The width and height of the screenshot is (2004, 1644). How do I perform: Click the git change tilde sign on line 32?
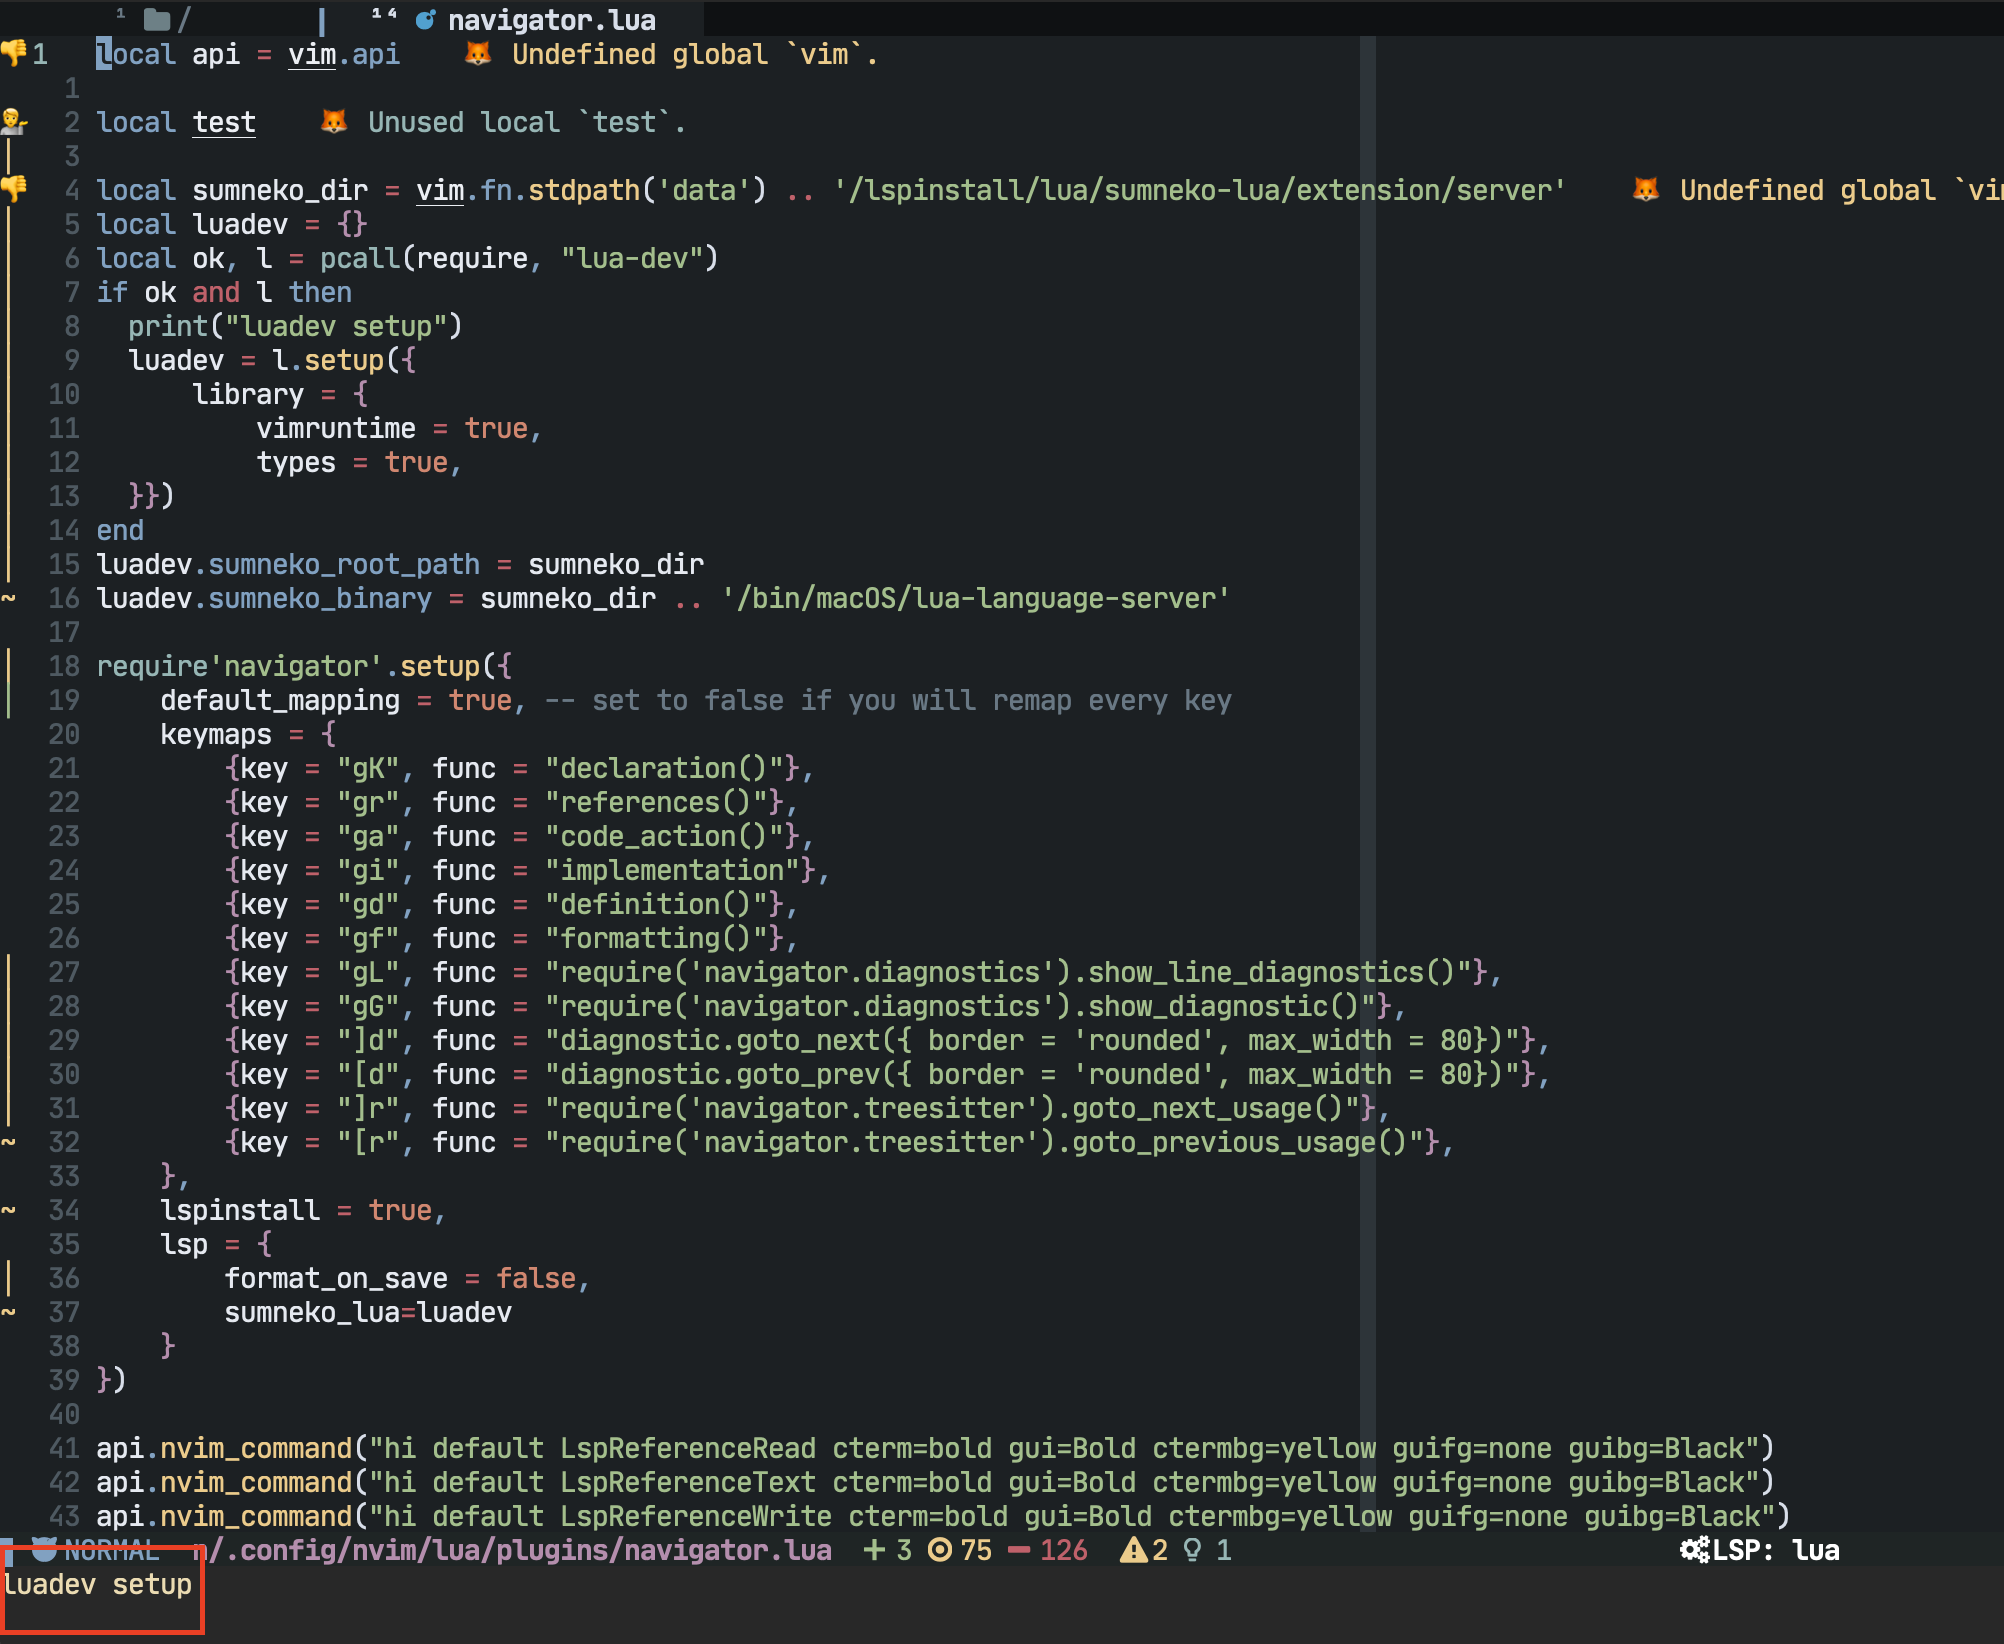(8, 1142)
